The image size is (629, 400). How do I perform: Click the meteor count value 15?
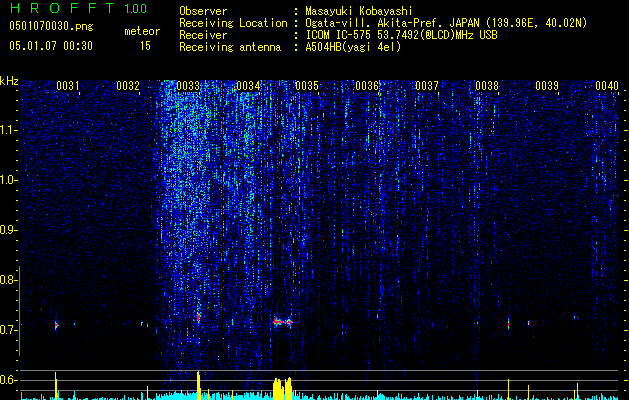(145, 46)
